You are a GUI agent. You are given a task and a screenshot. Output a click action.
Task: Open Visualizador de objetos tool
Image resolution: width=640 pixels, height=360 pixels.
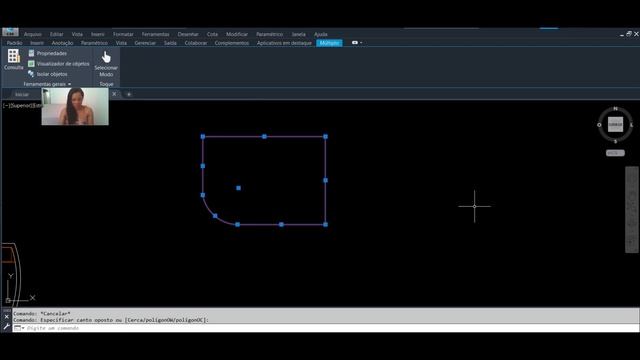(59, 64)
